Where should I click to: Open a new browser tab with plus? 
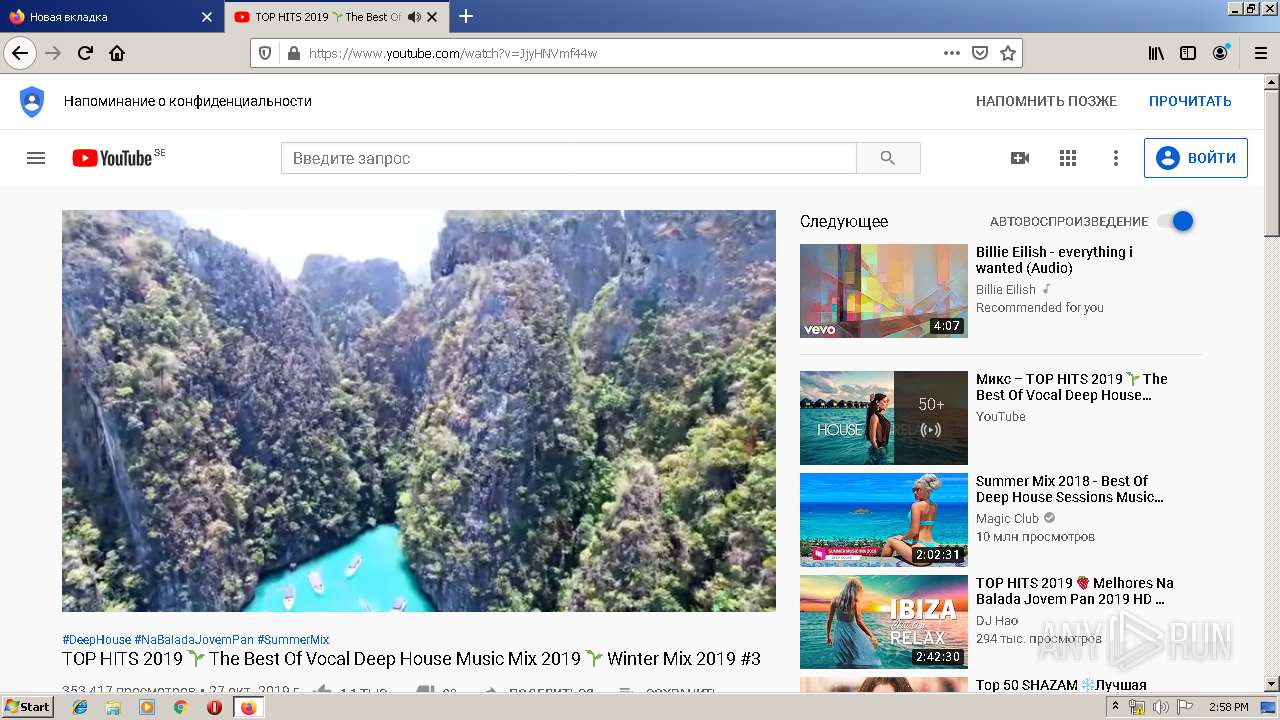[466, 16]
